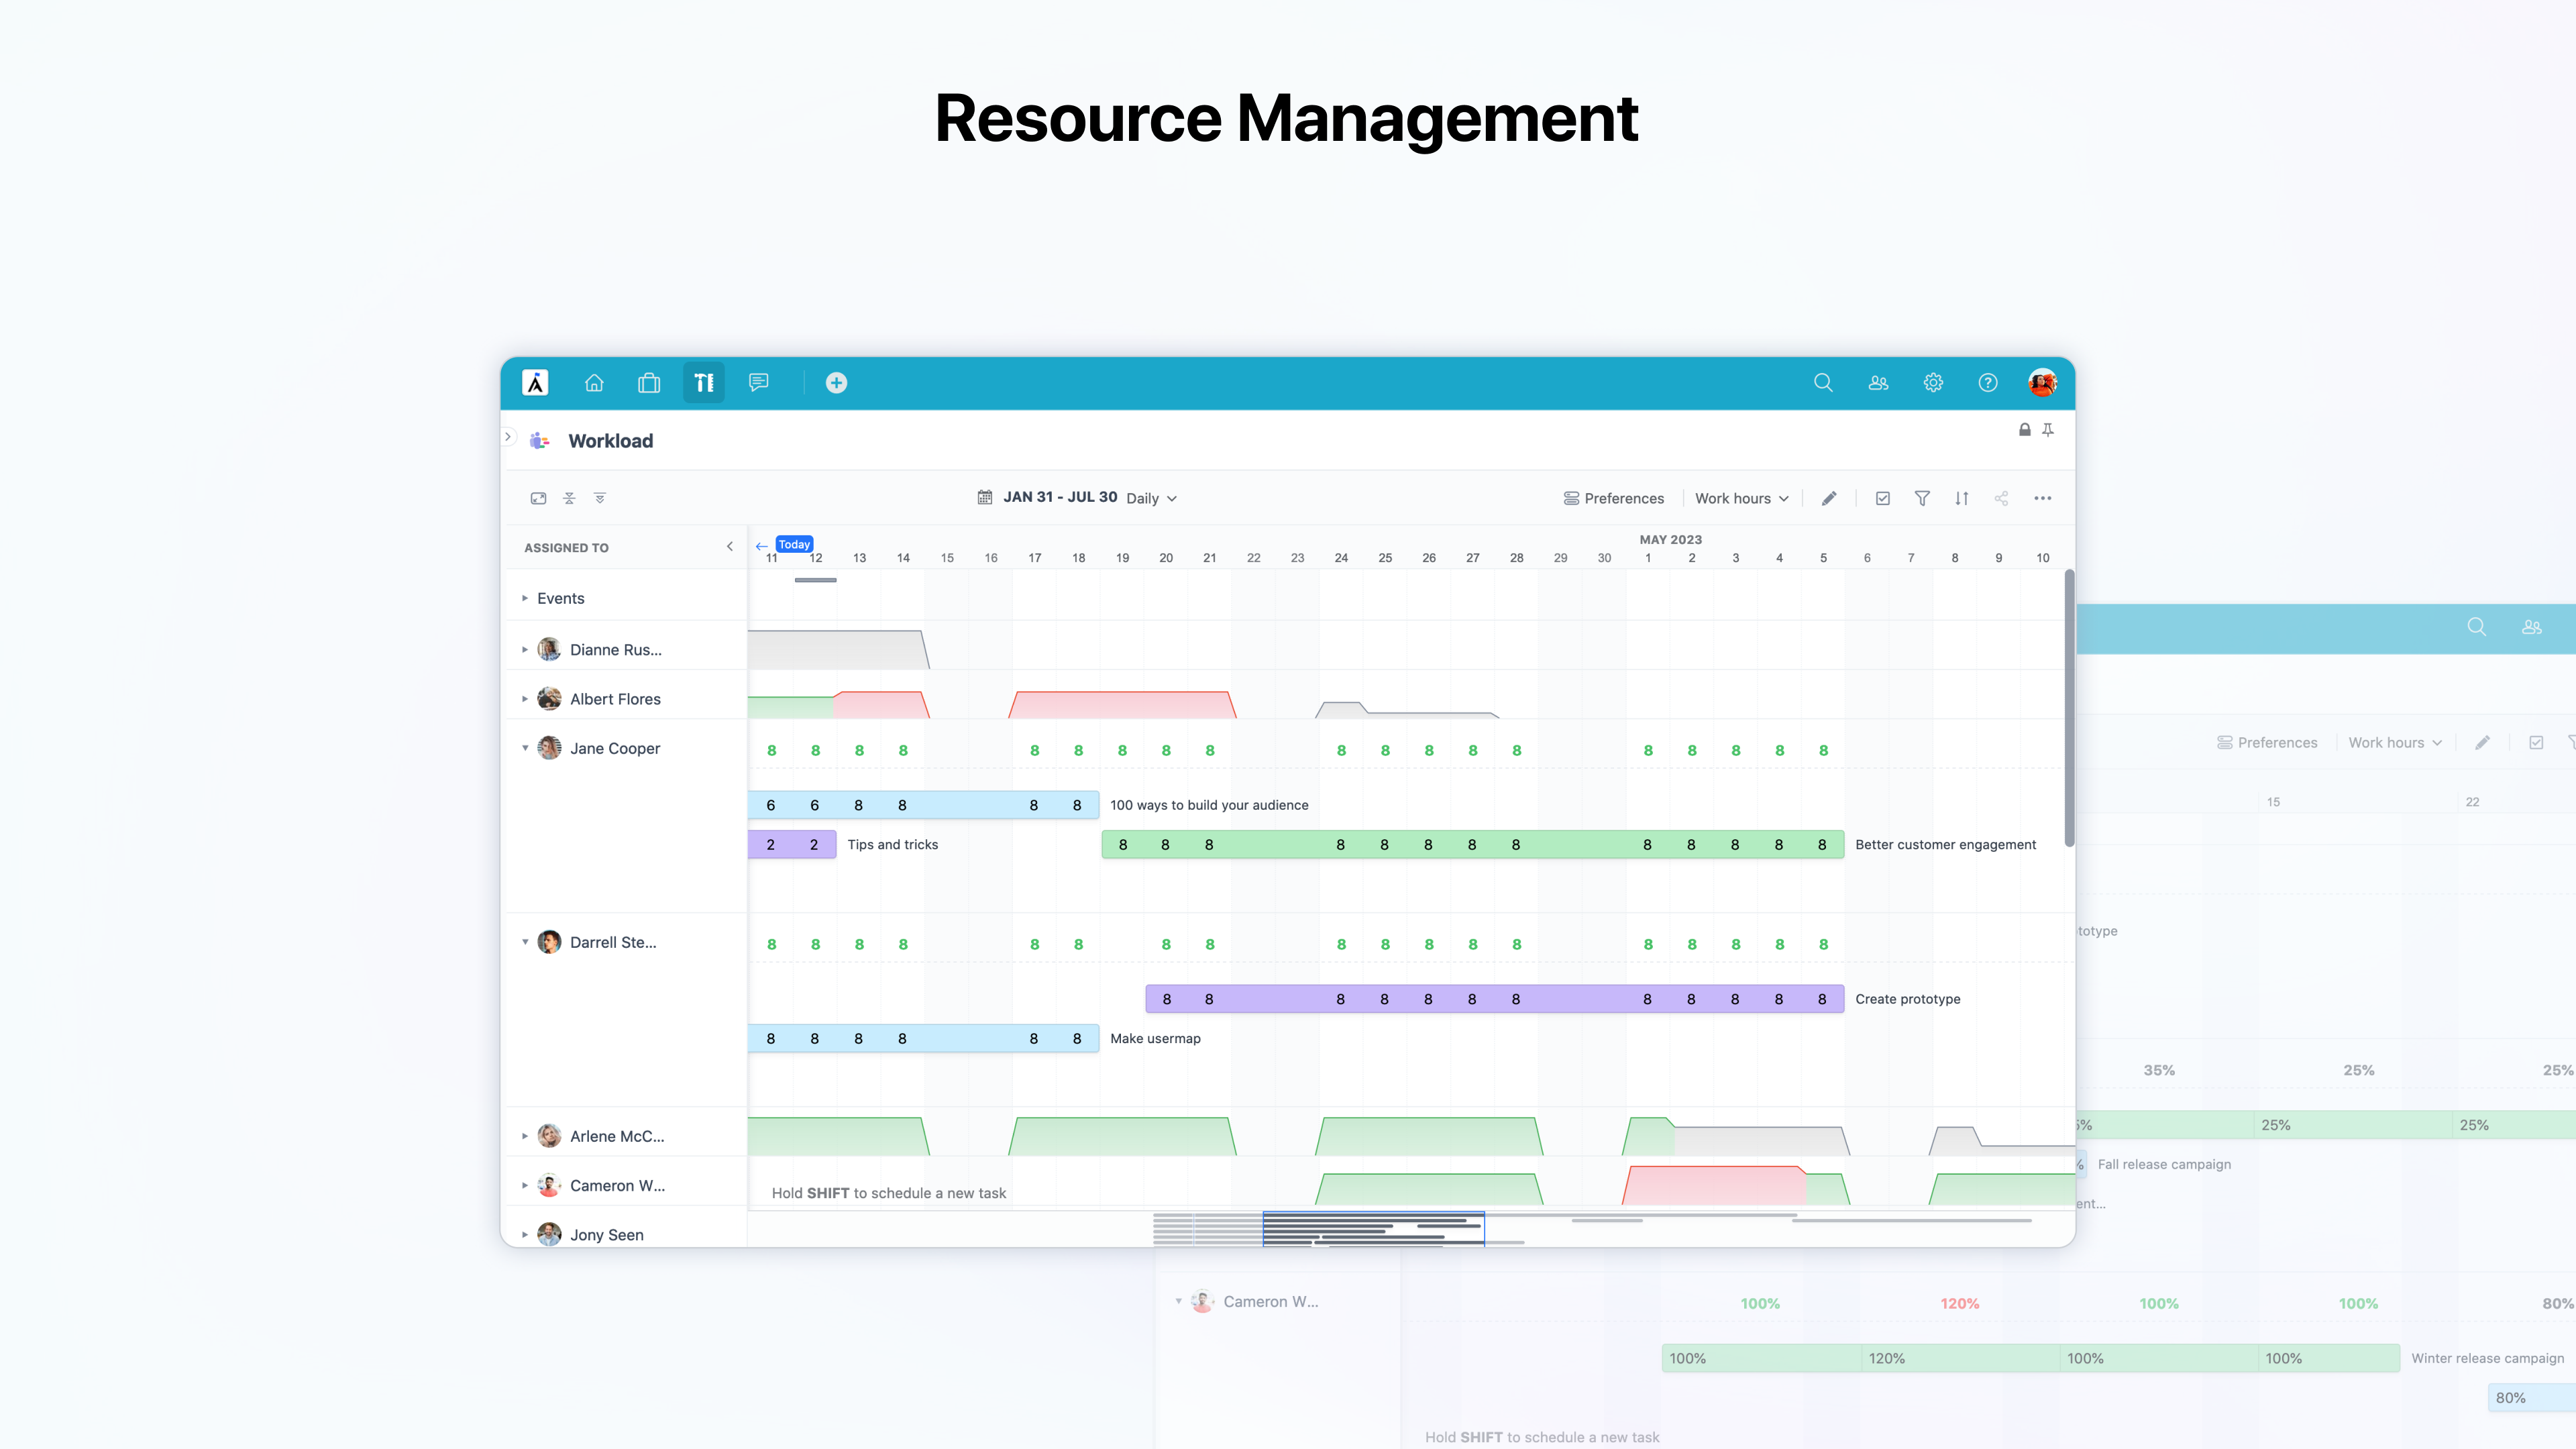
Task: Click the home icon in top bar
Action: (x=594, y=383)
